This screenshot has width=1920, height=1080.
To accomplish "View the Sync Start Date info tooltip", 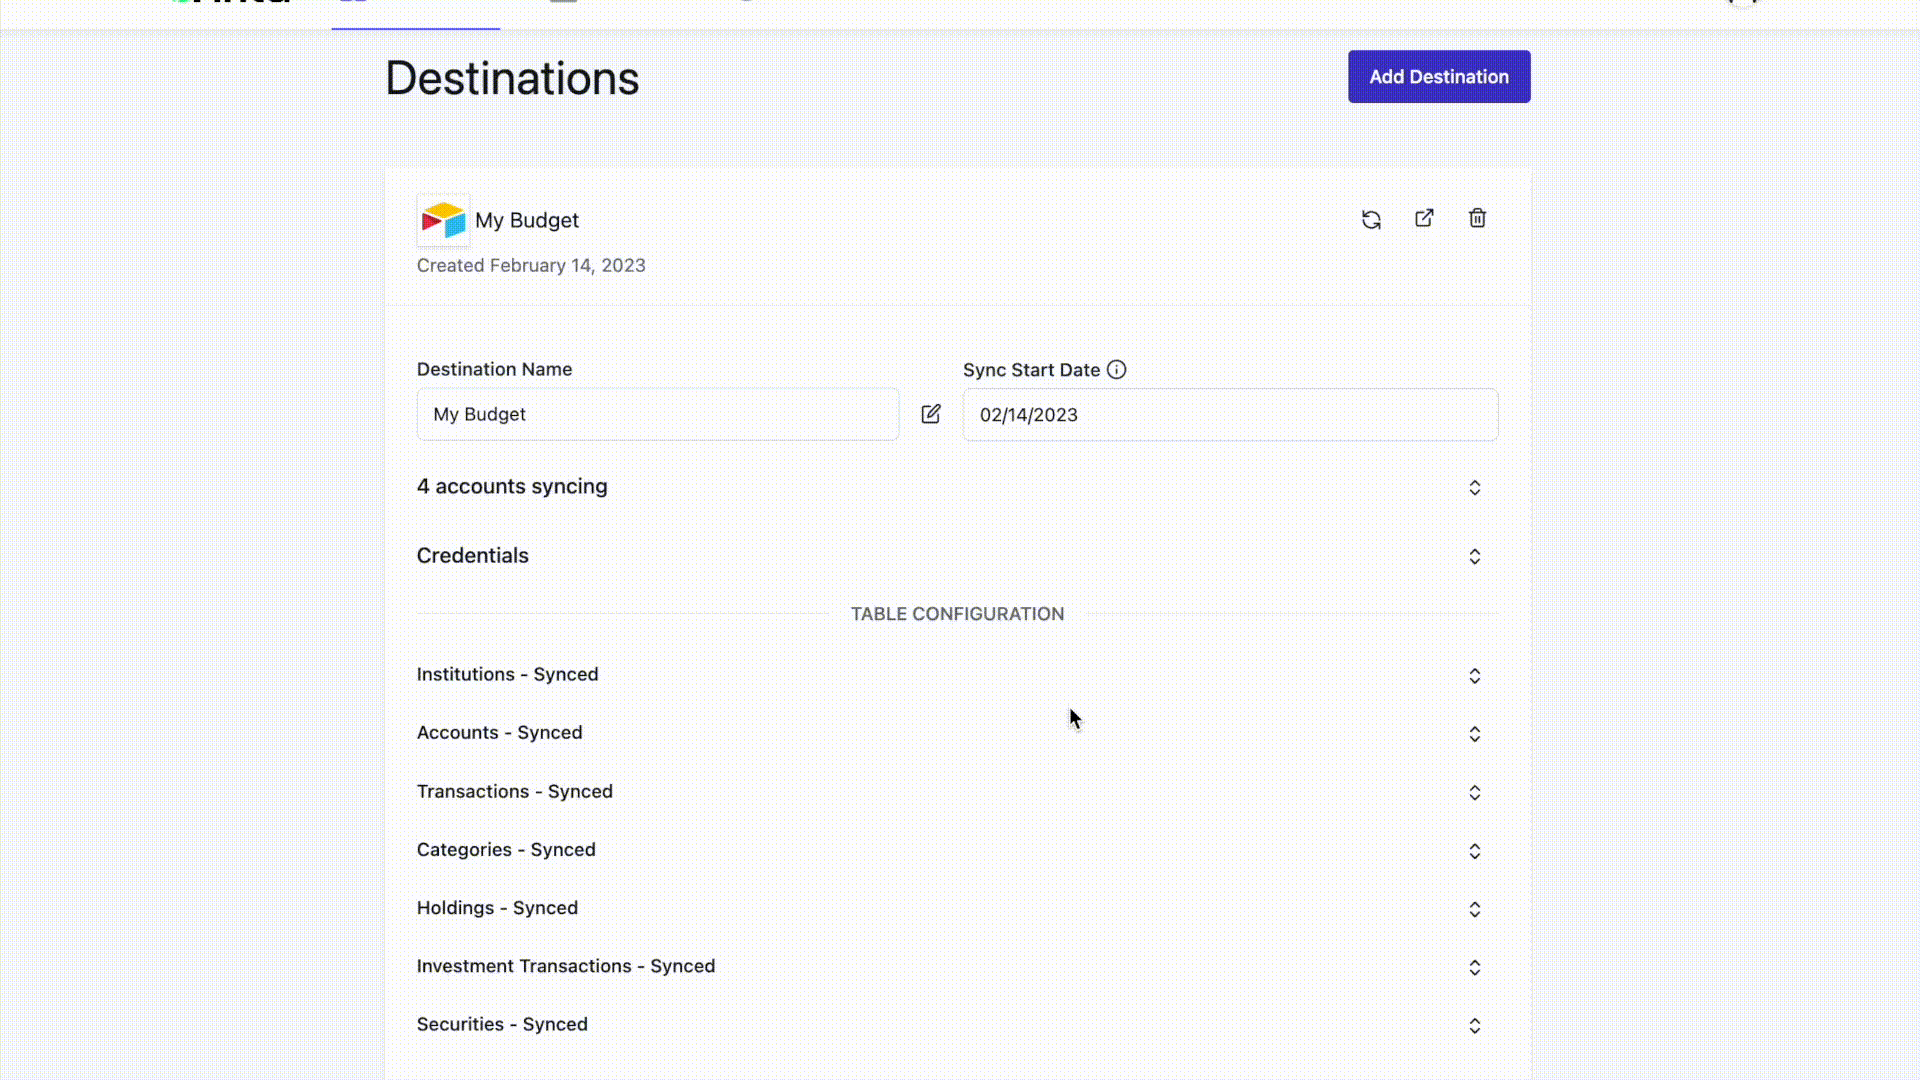I will coord(1117,369).
